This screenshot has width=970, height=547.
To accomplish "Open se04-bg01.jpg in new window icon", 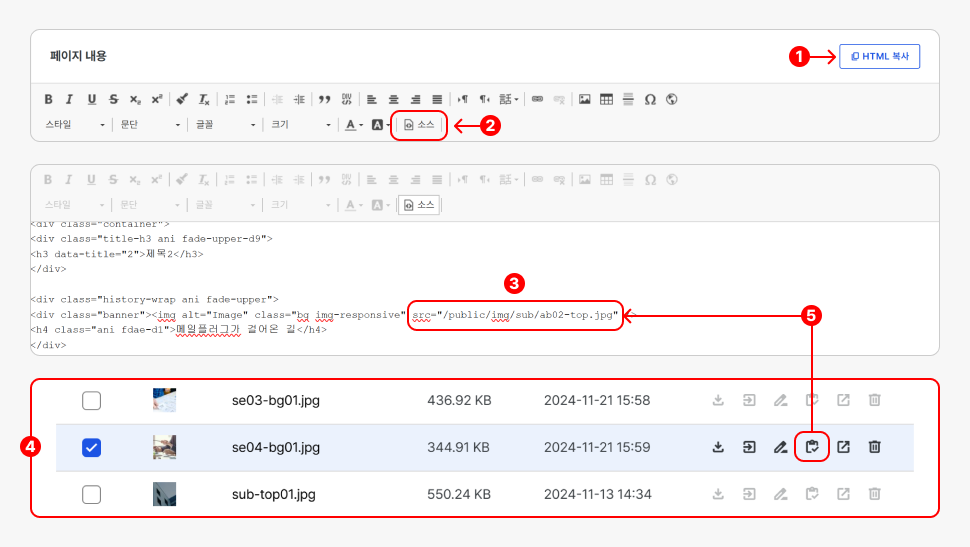I will pyautogui.click(x=843, y=447).
